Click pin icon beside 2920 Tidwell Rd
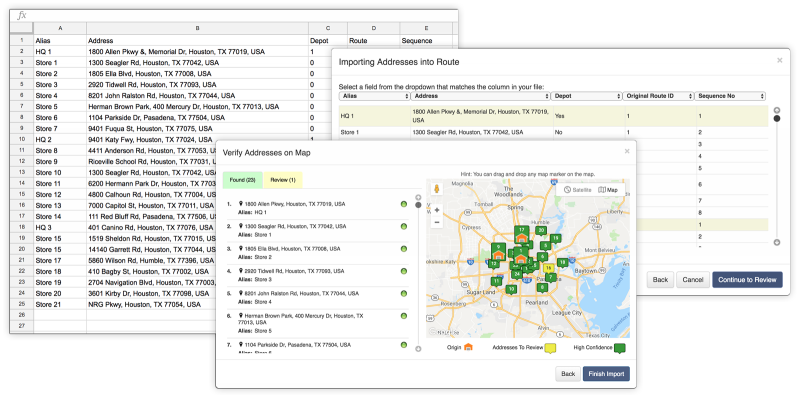This screenshot has width=800, height=398. click(241, 271)
